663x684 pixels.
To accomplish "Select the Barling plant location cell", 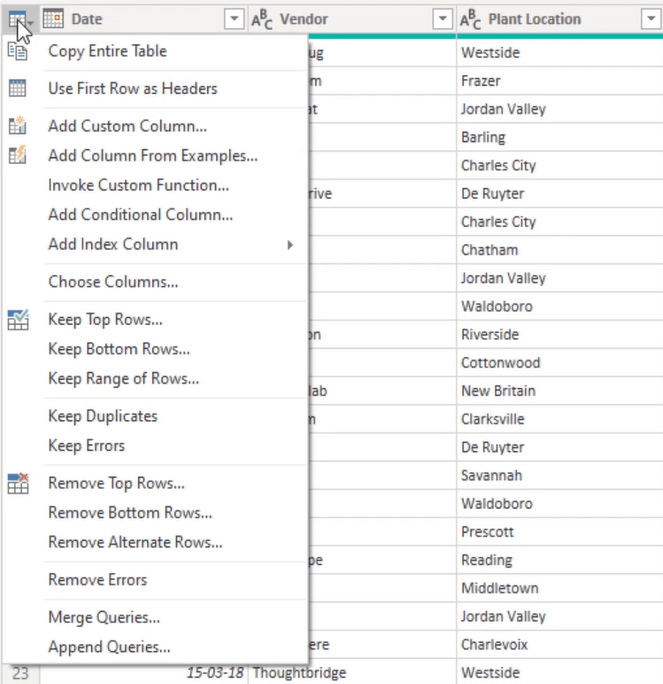I will coord(560,137).
